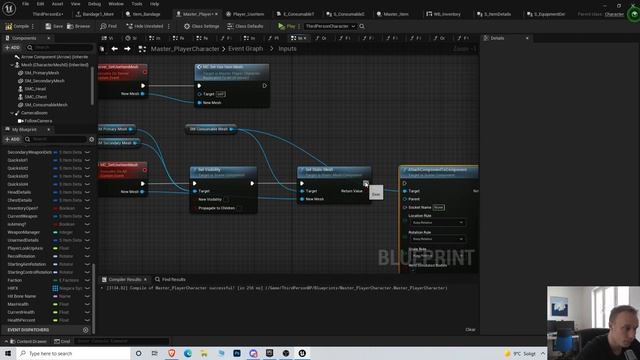The width and height of the screenshot is (640, 360).
Task: Toggle visibility eye for Quickslot1 variable
Action: [87, 160]
